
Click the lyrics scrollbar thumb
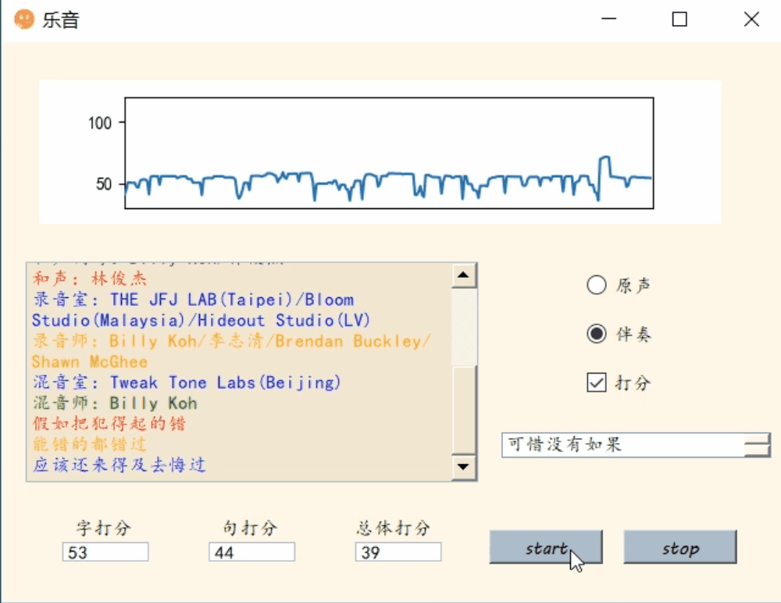pyautogui.click(x=464, y=410)
